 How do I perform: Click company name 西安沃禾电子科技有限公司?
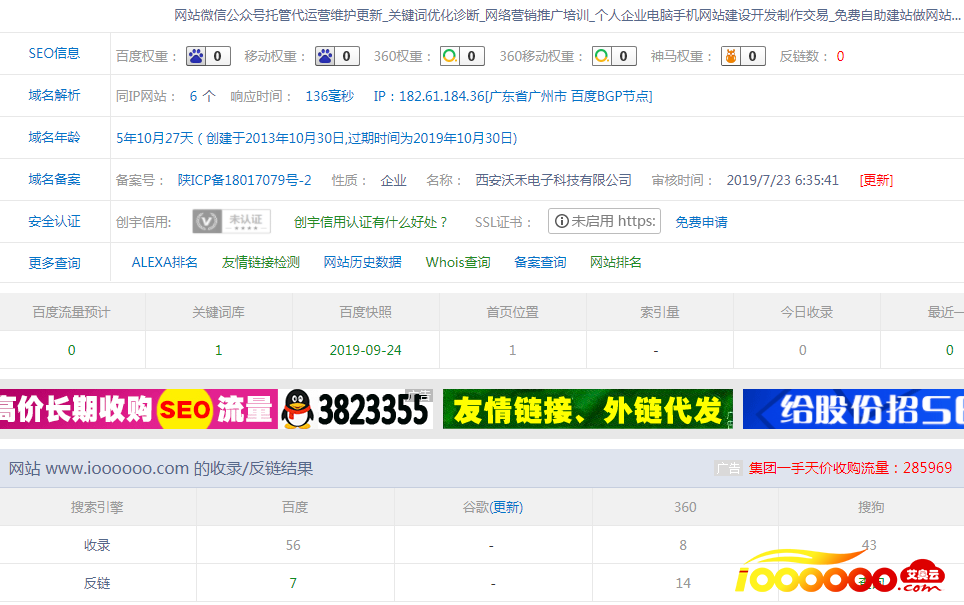(553, 180)
